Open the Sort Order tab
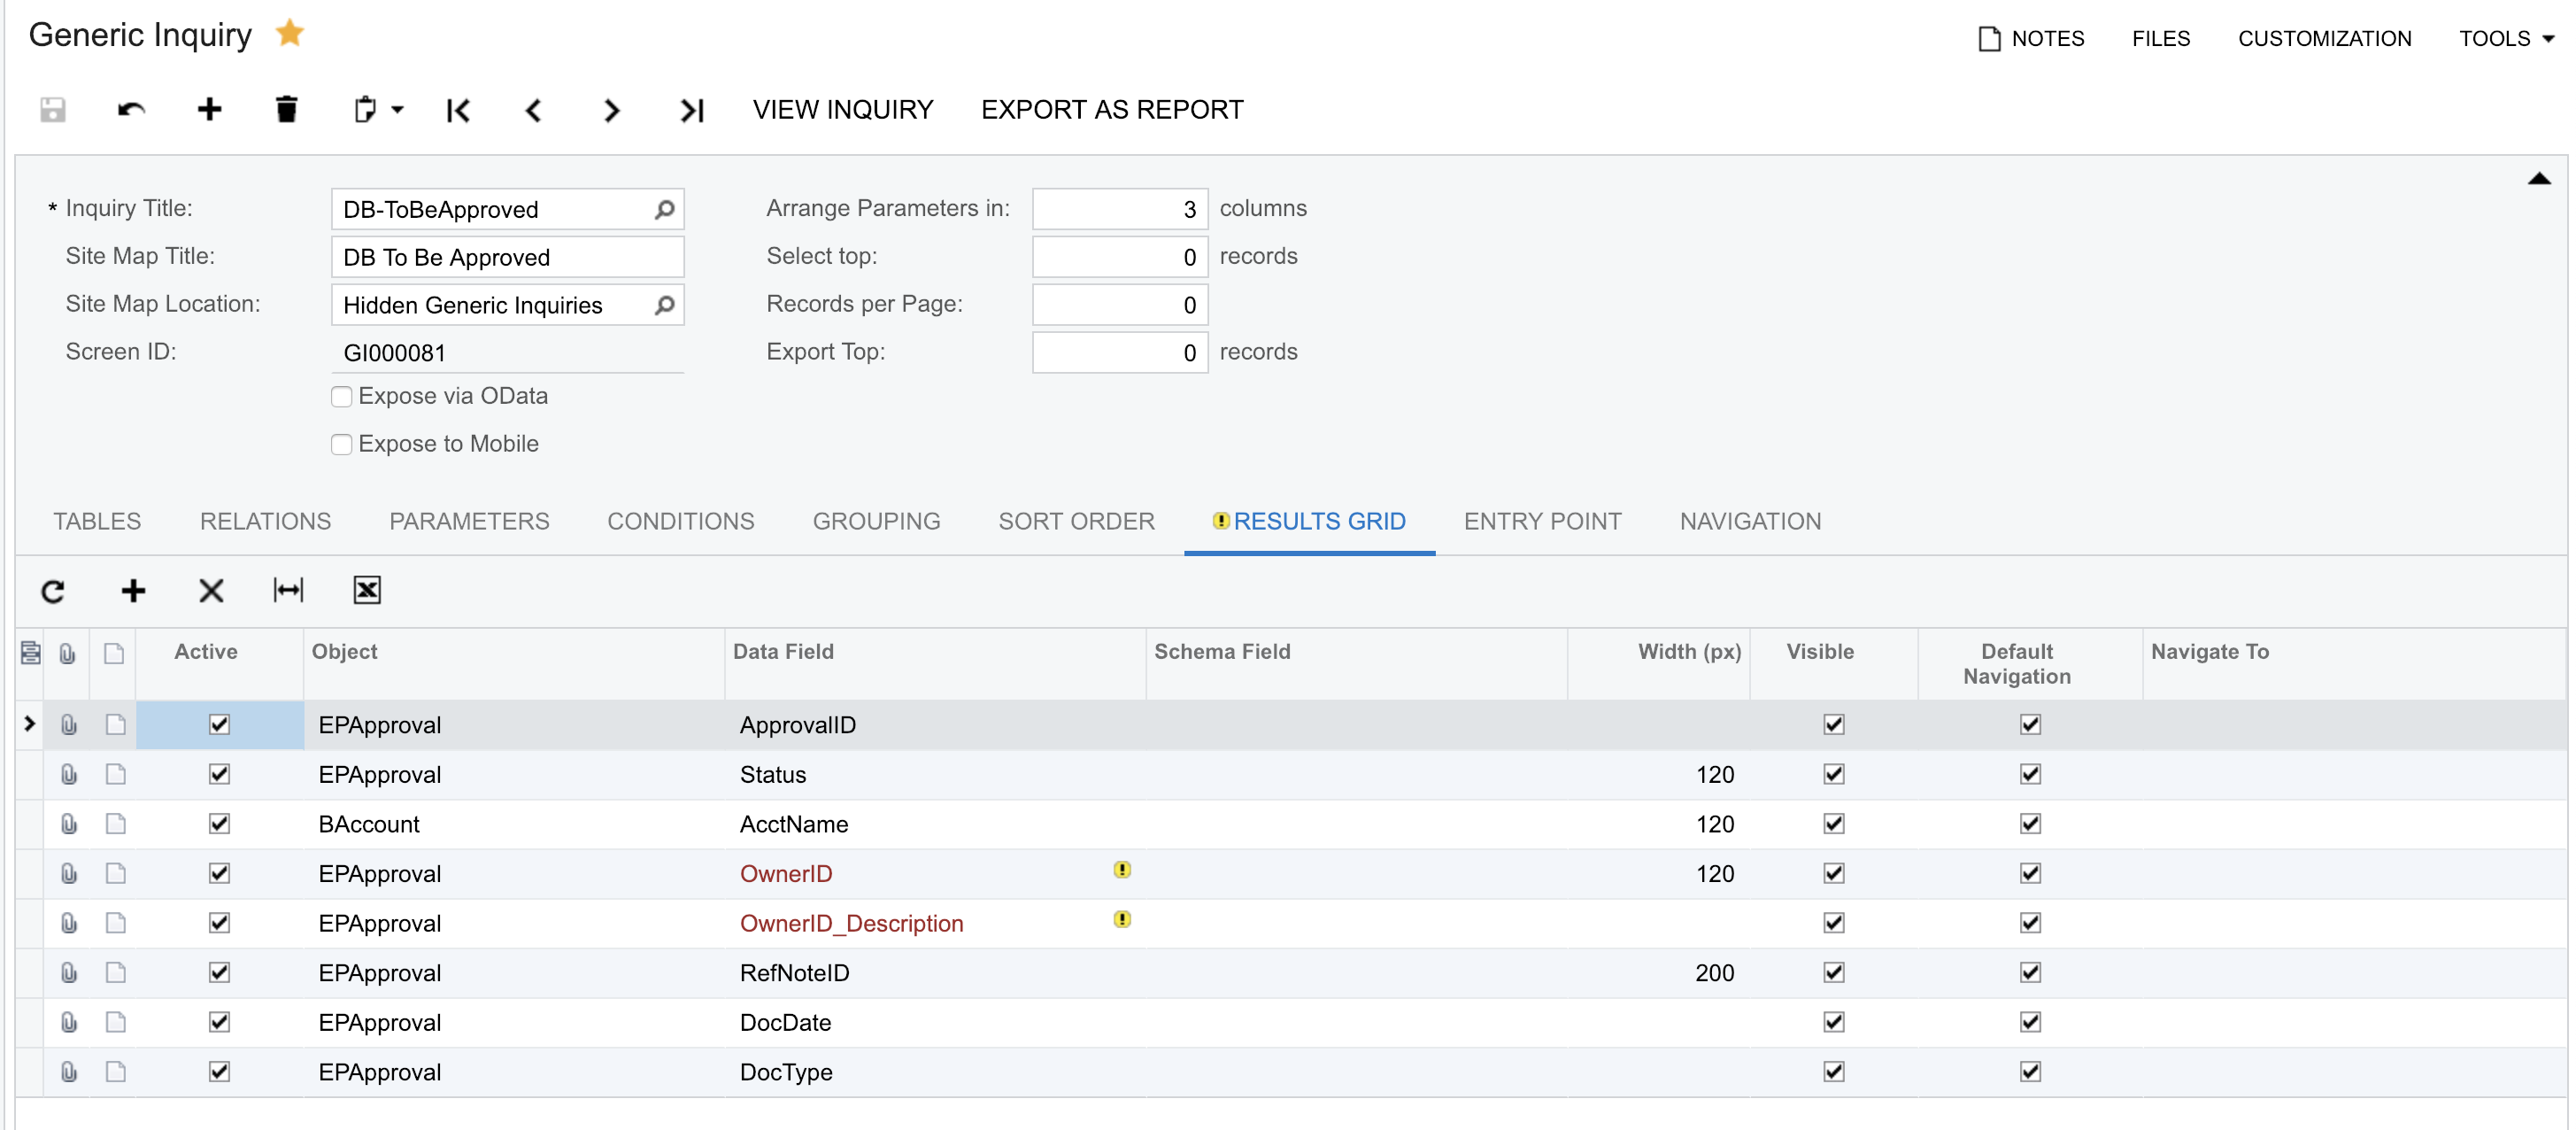2576x1130 pixels. pyautogui.click(x=1076, y=521)
